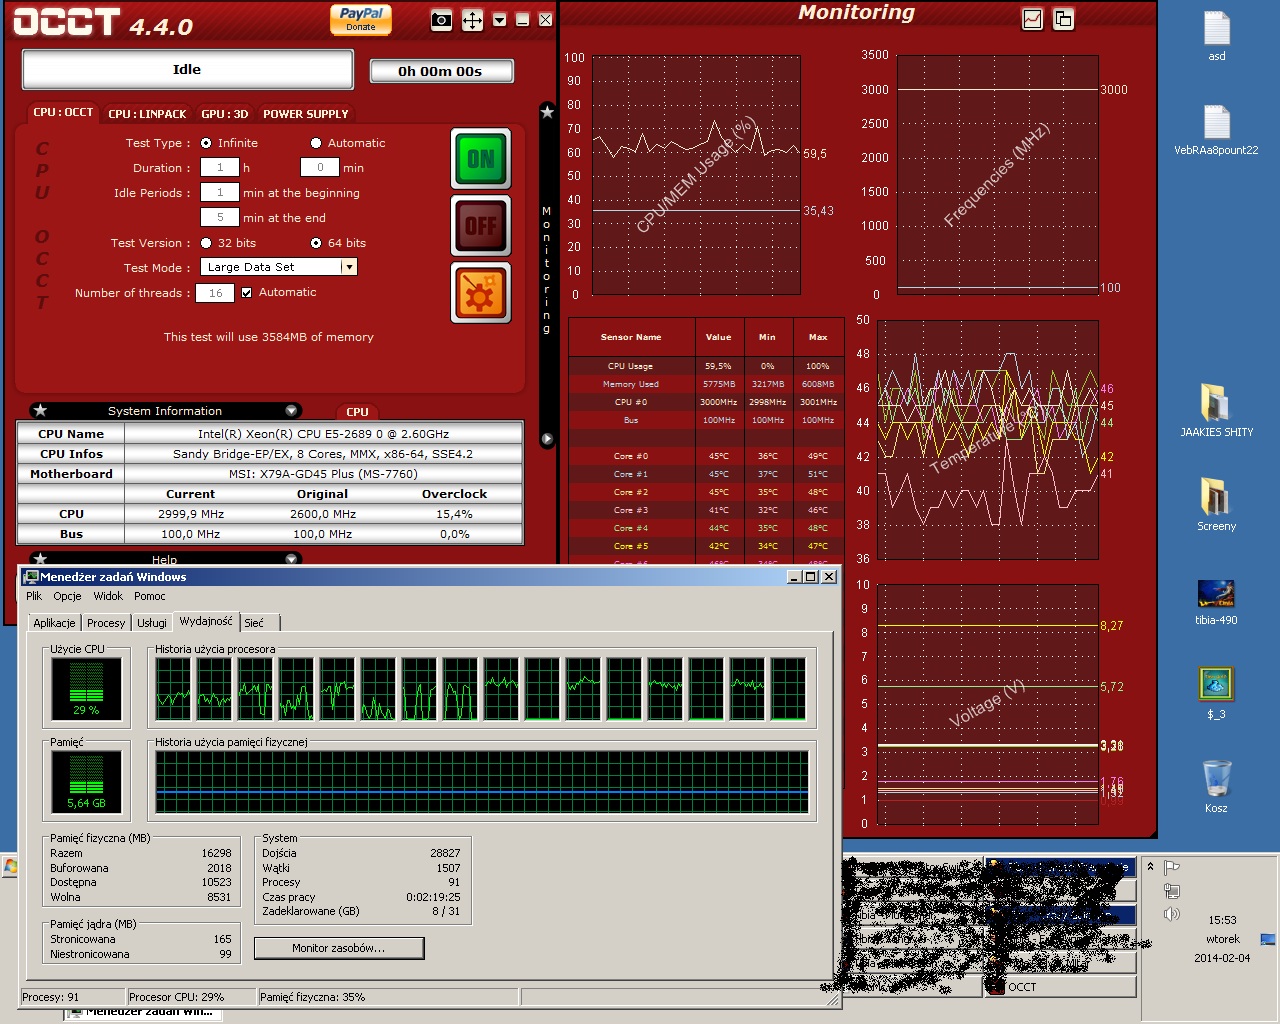Select the asd file on the desktop
Viewport: 1280px width, 1024px height.
click(1217, 36)
